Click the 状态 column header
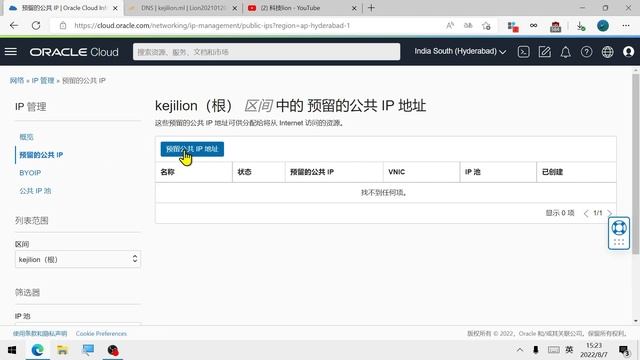640x360 pixels. (244, 172)
